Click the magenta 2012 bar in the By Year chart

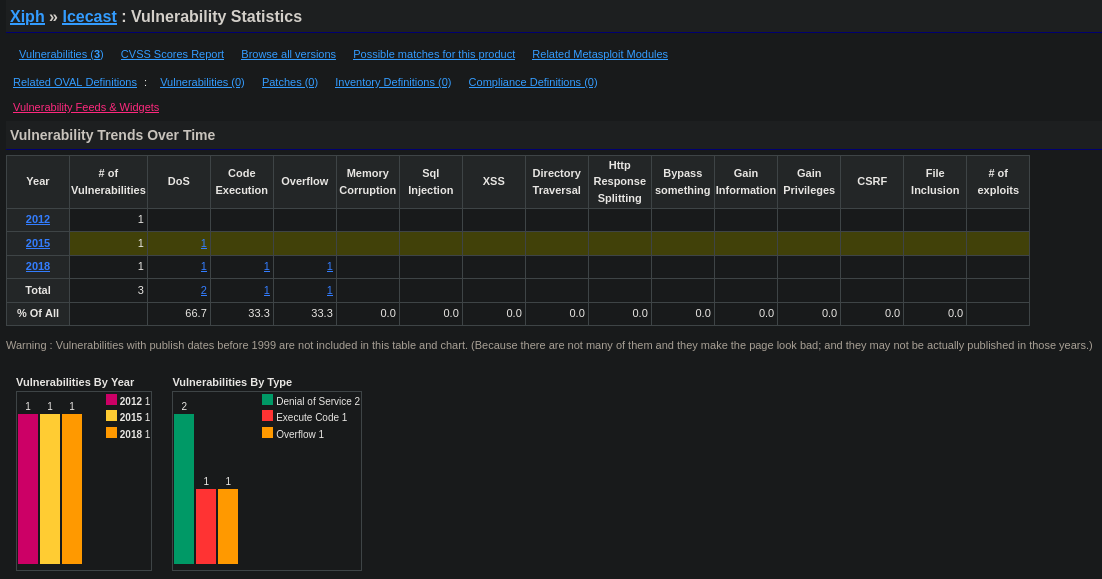tap(28, 489)
